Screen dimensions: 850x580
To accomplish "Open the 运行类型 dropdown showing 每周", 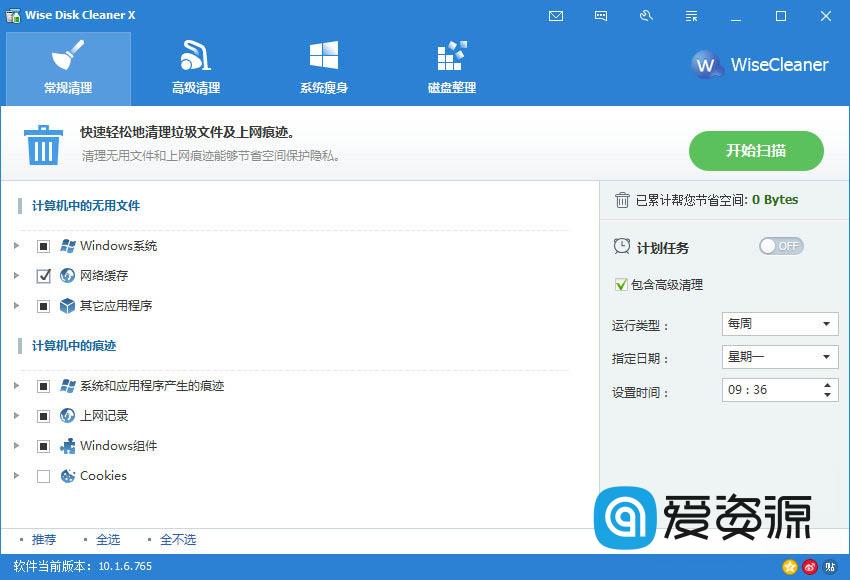I will pyautogui.click(x=780, y=324).
